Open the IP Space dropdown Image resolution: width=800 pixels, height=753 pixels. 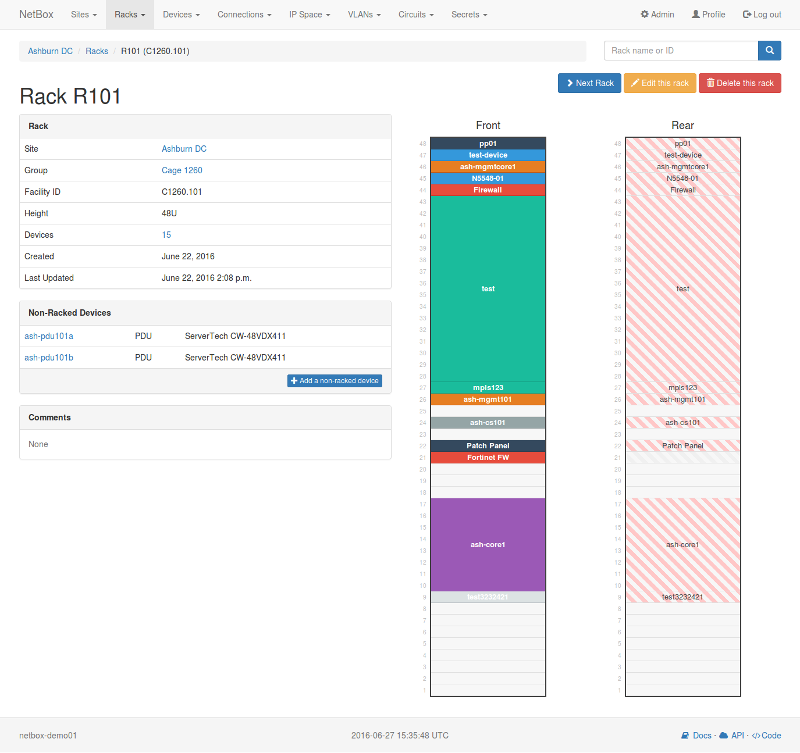[310, 14]
